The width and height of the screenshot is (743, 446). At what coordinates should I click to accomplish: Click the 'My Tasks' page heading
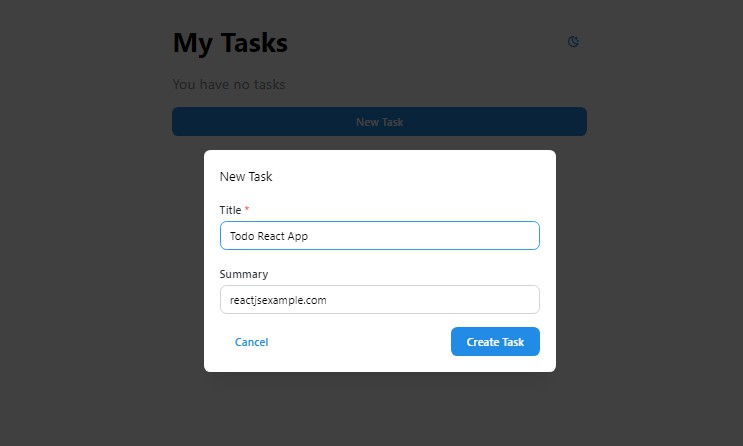pyautogui.click(x=230, y=43)
